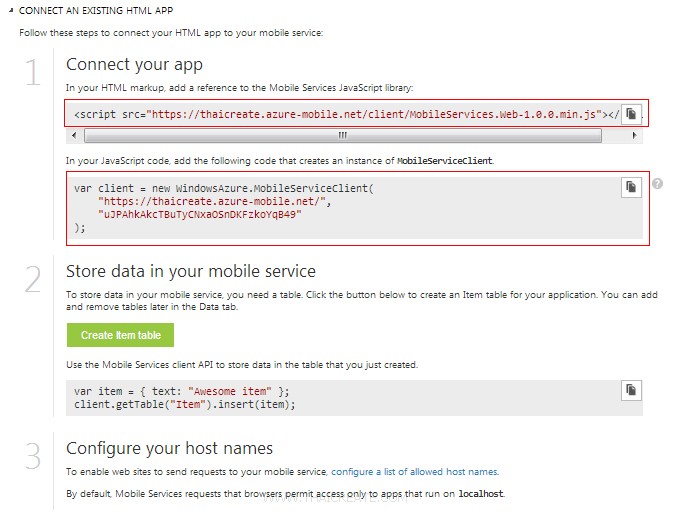The height and width of the screenshot is (523, 673).
Task: Copy the script src reference code
Action: (x=631, y=114)
